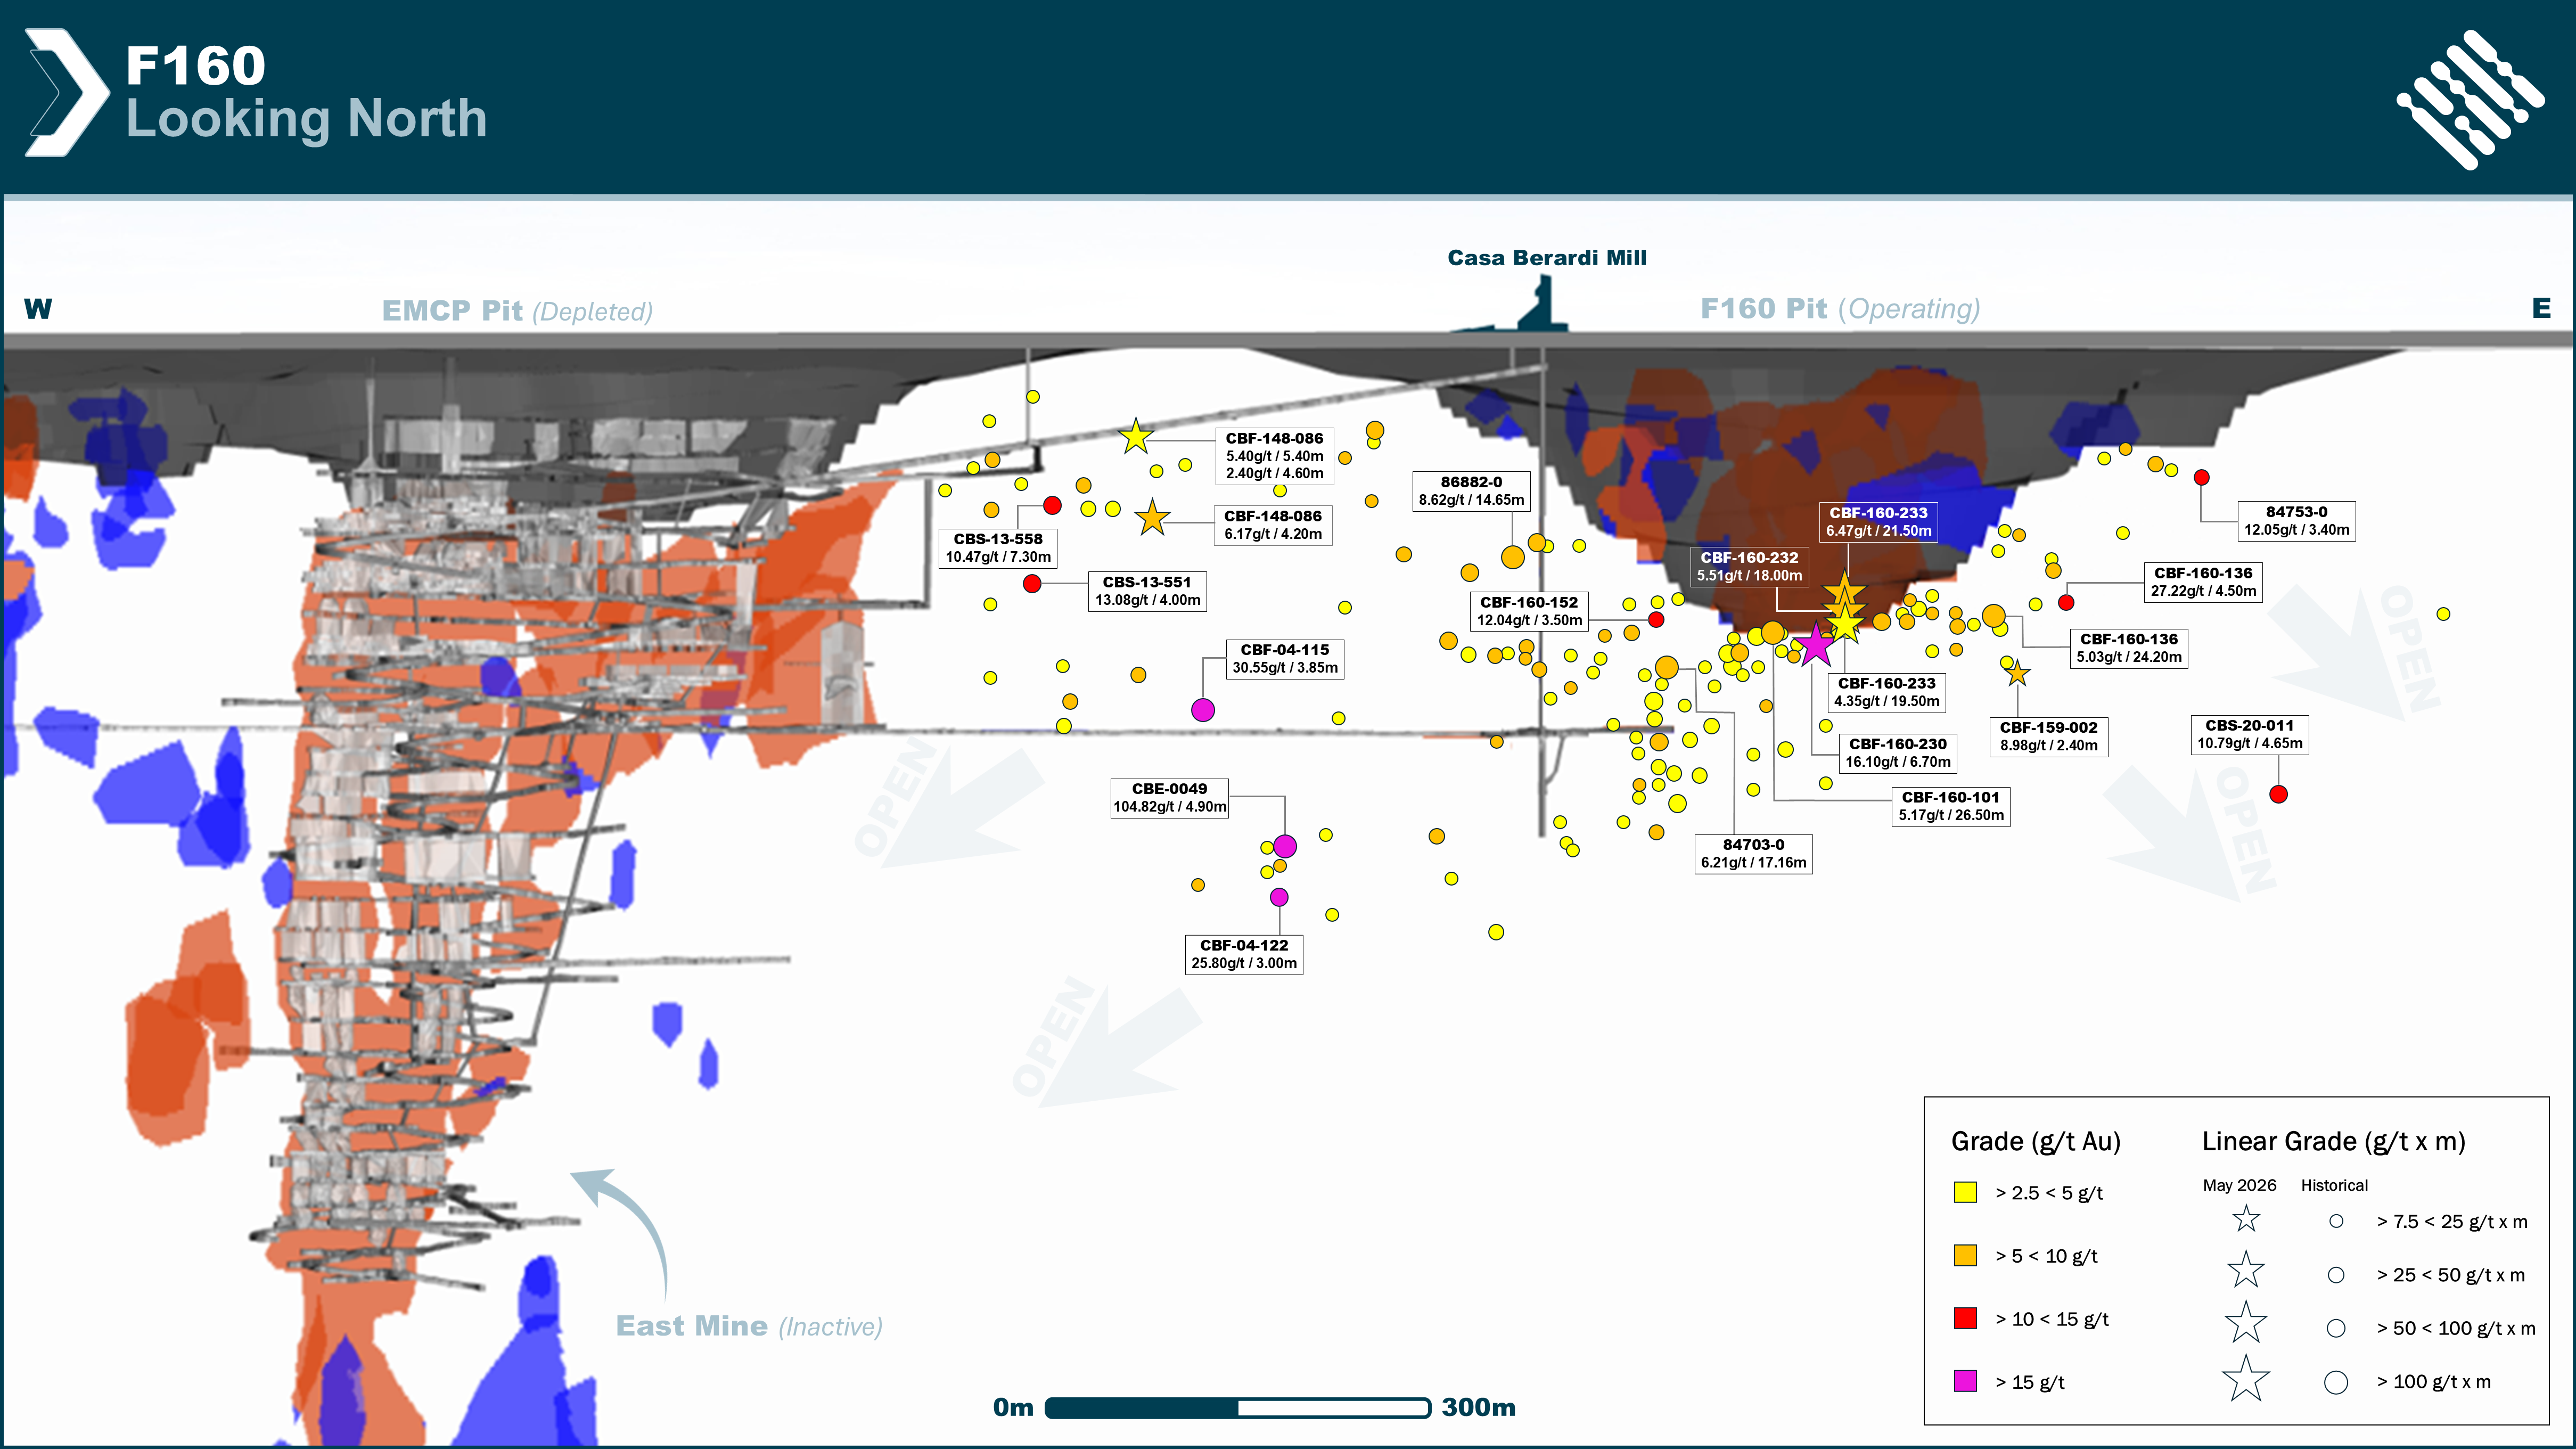Click the 'East Mine (Inactive)' label
This screenshot has width=2576, height=1449.
pyautogui.click(x=749, y=1326)
